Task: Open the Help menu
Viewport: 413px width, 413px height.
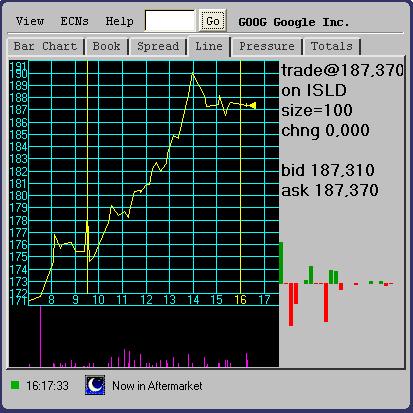Action: (x=119, y=21)
